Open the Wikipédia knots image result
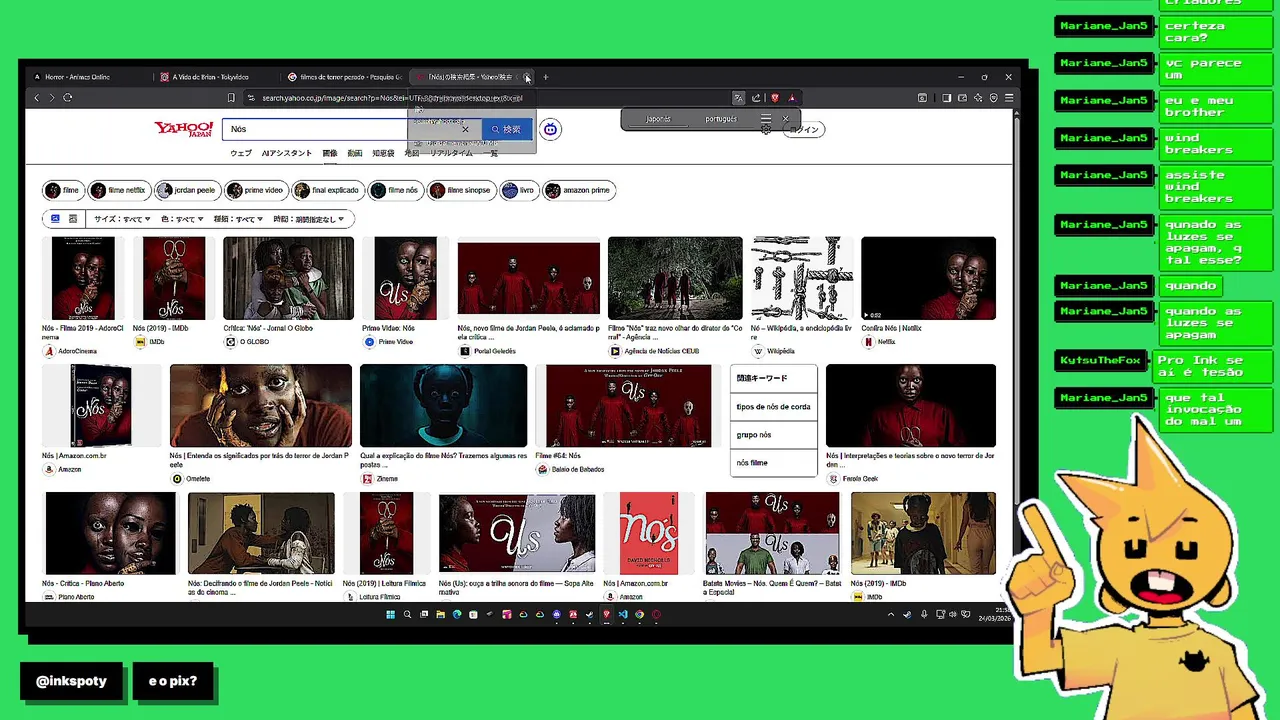This screenshot has width=1280, height=720. (x=802, y=278)
